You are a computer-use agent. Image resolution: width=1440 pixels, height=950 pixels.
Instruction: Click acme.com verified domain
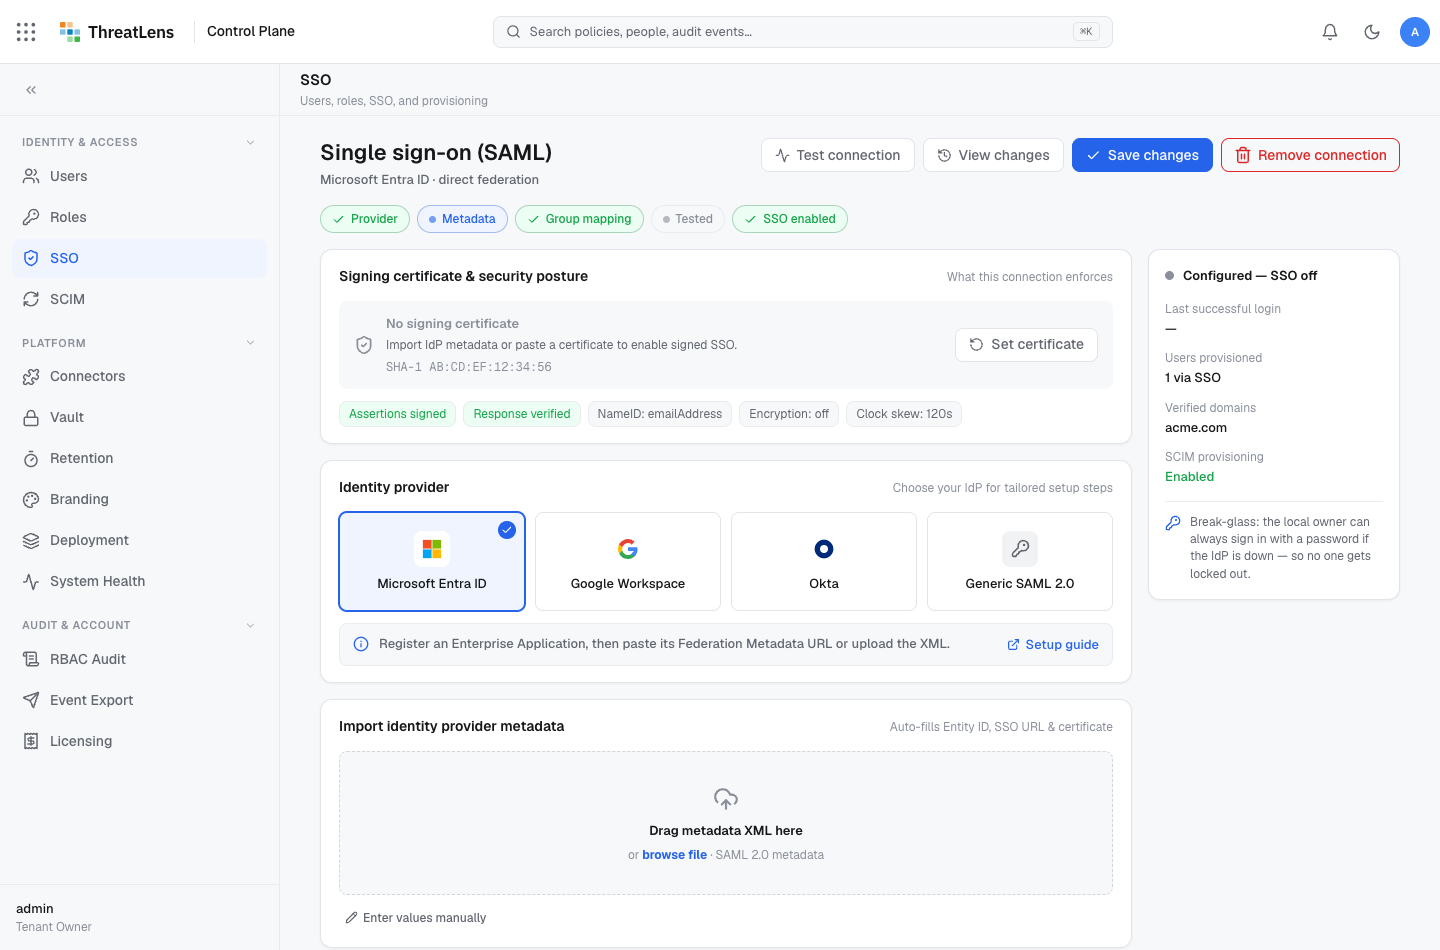click(1196, 428)
